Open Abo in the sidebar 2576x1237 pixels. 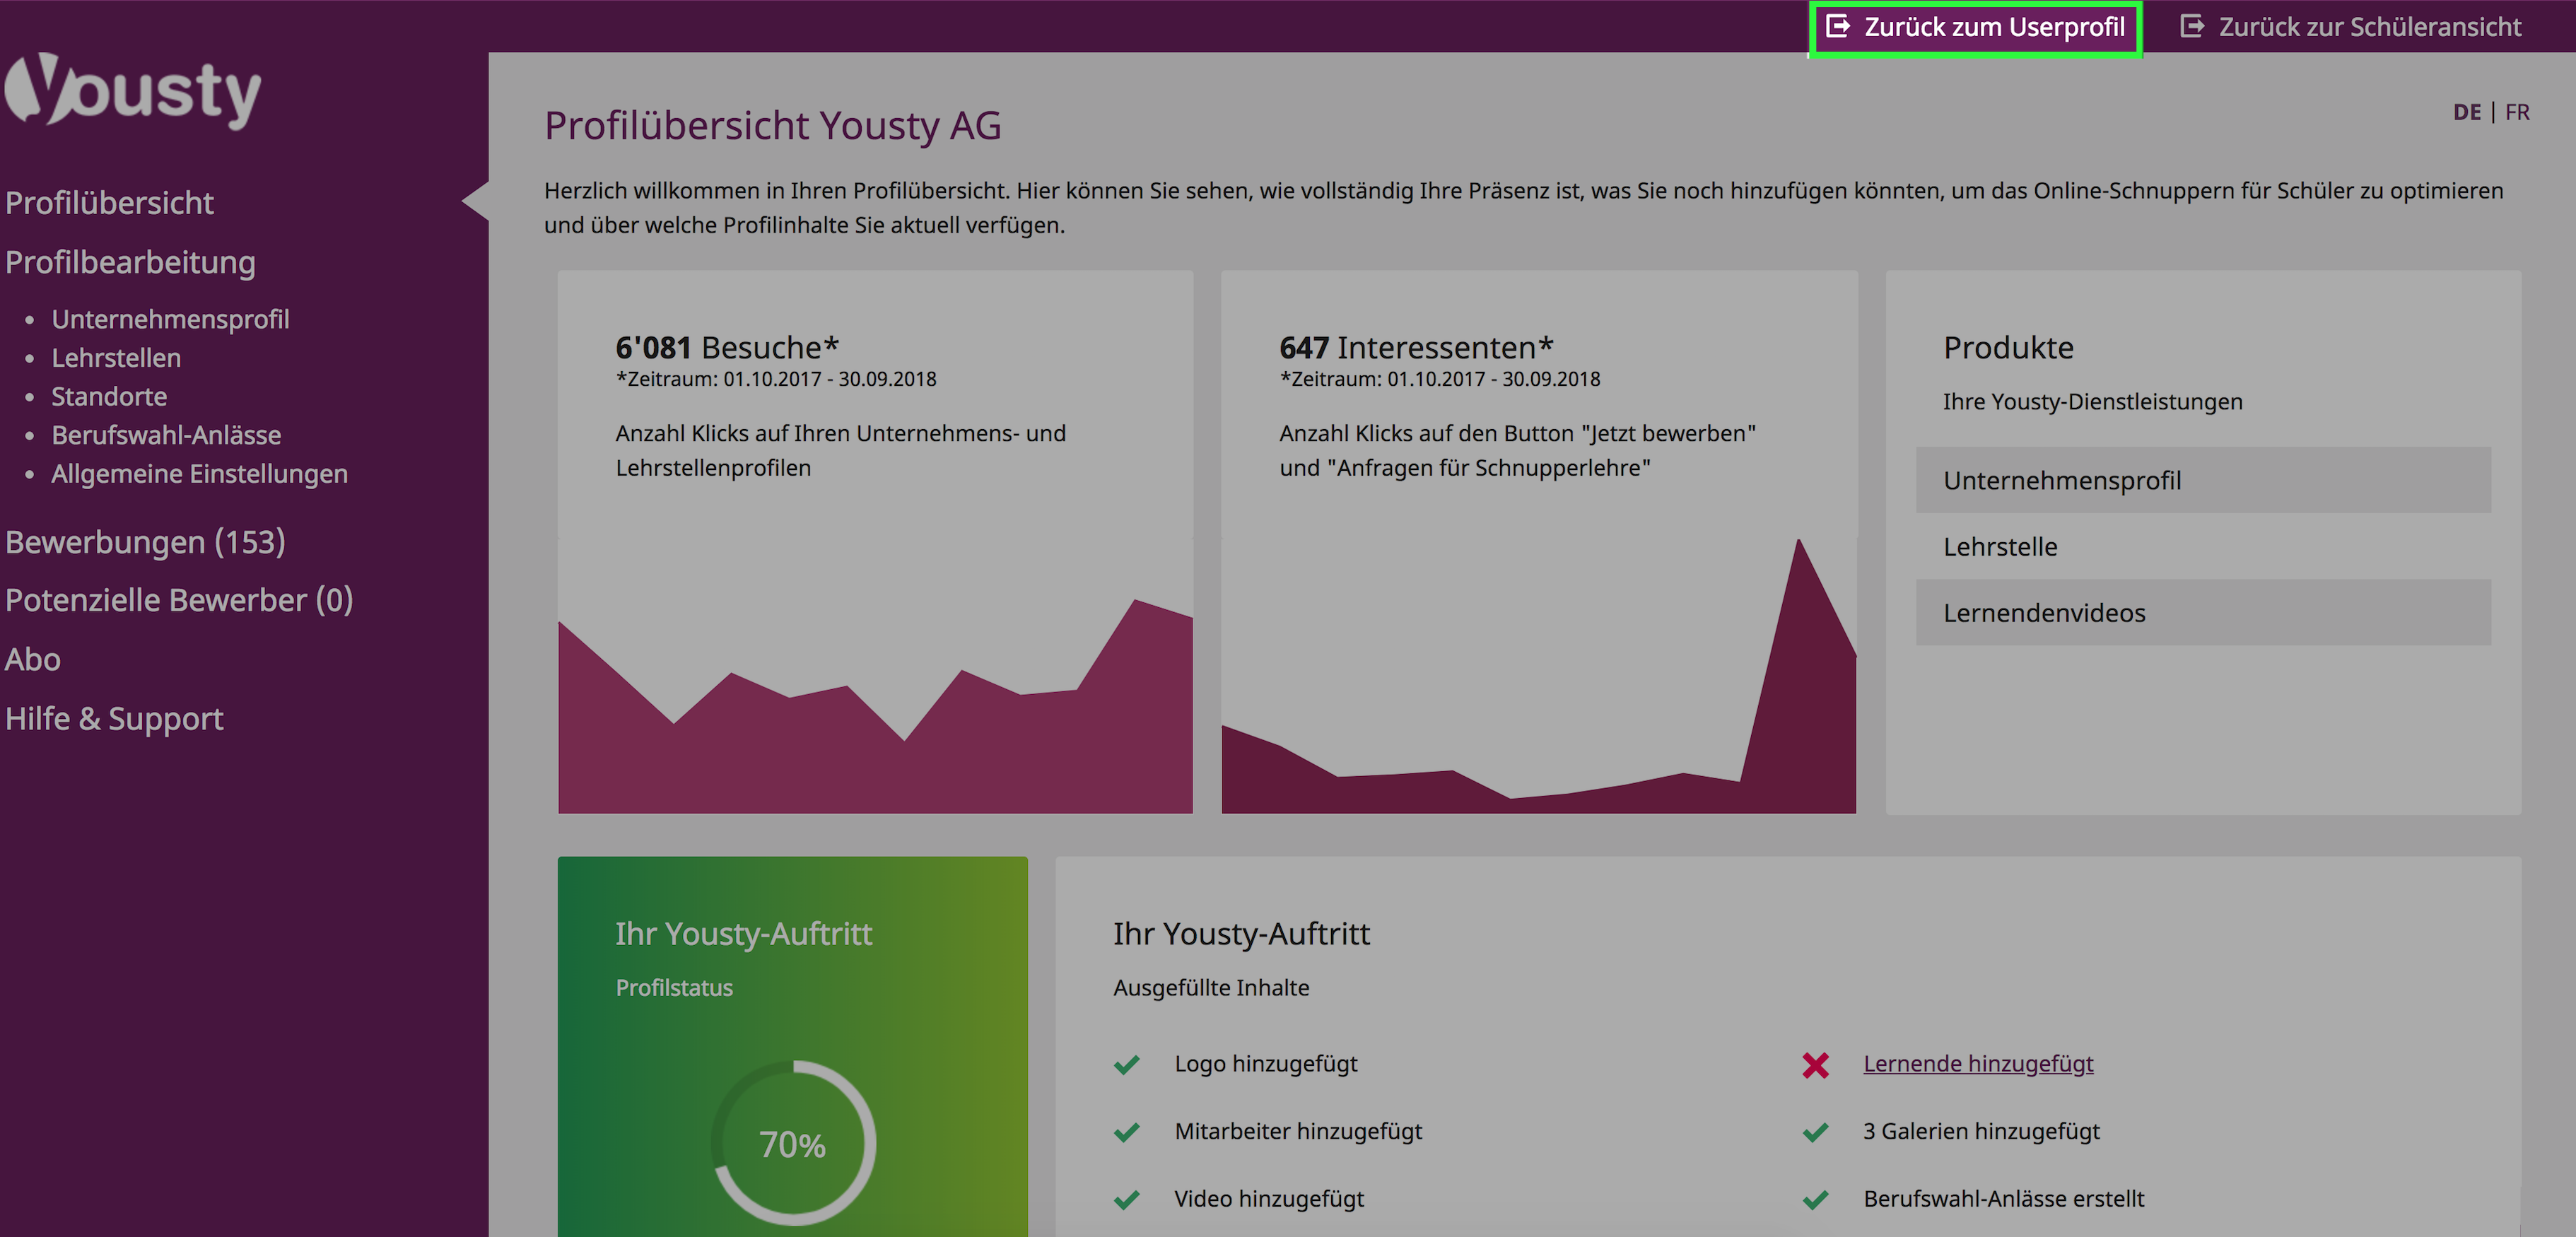tap(32, 660)
